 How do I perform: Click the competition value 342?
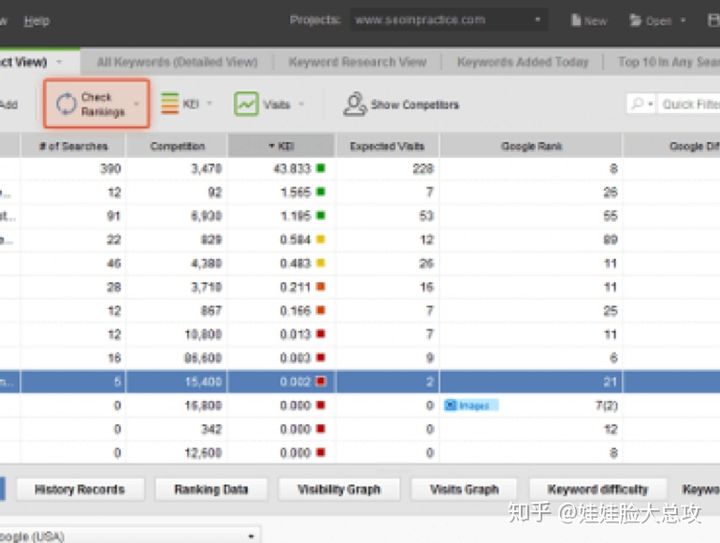pyautogui.click(x=211, y=429)
